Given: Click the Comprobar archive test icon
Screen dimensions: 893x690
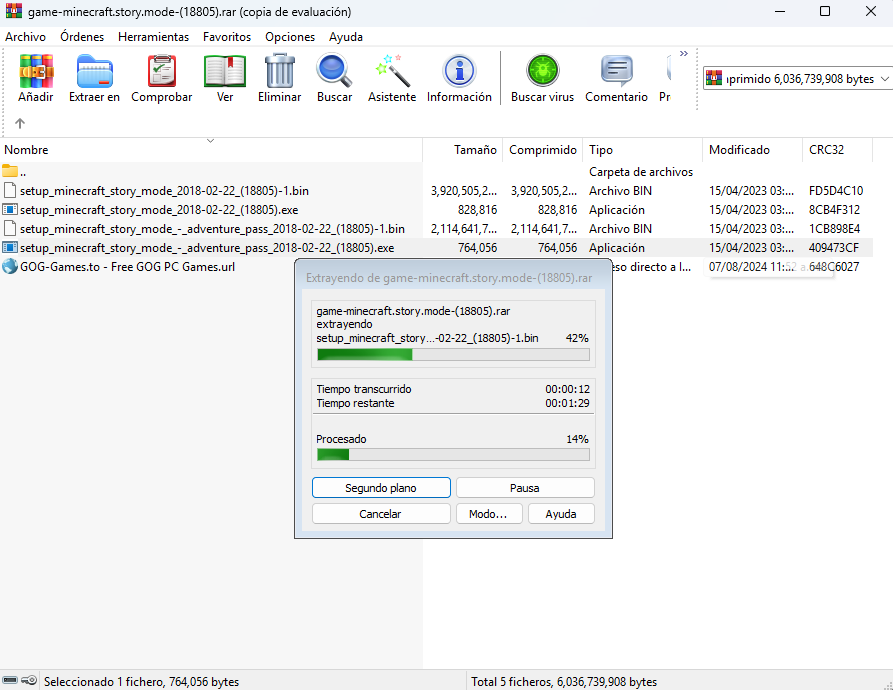Looking at the screenshot, I should [162, 72].
